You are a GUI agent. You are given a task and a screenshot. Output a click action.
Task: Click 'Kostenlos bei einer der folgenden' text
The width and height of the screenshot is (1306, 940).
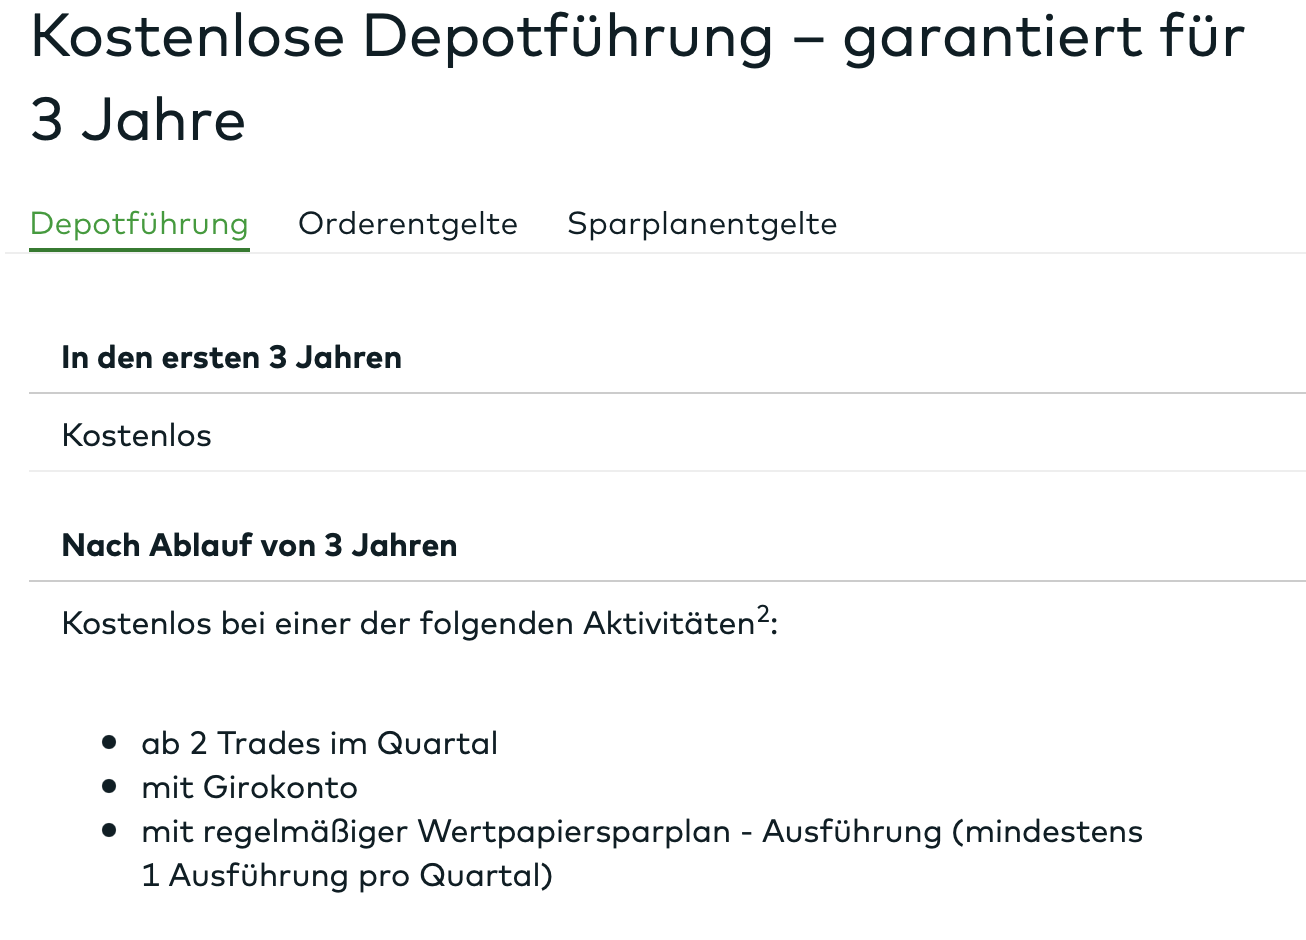coord(320,624)
